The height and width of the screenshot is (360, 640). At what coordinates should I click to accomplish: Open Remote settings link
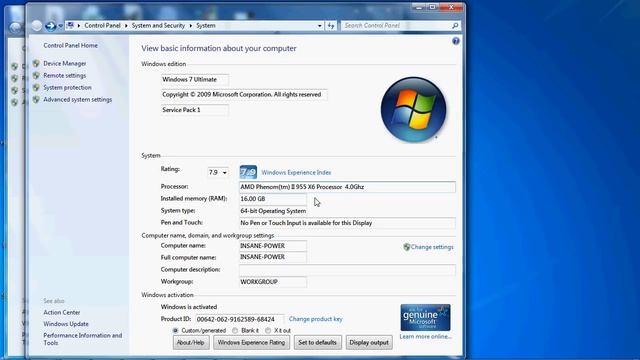click(x=65, y=76)
